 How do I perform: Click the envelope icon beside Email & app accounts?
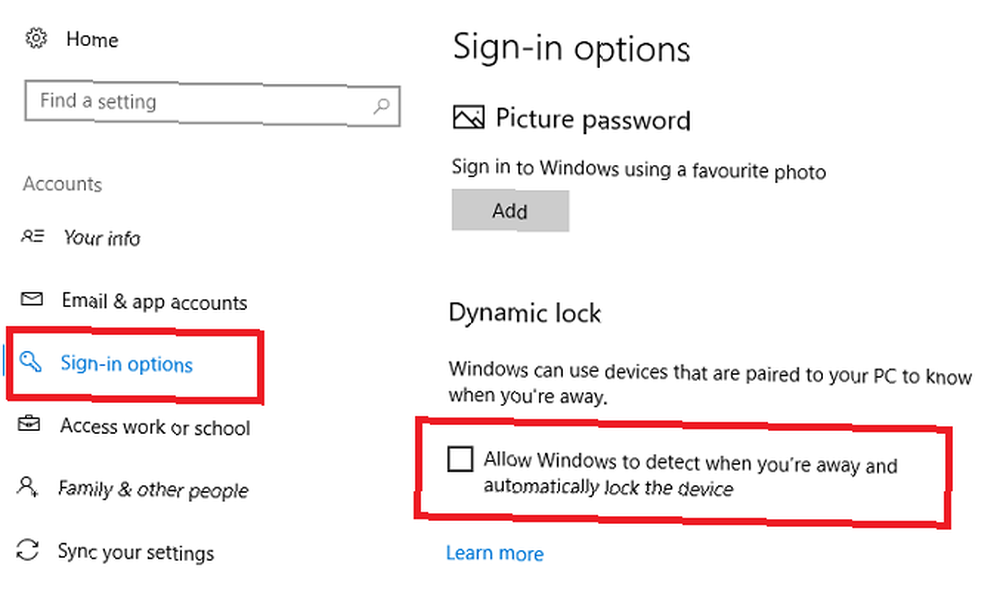point(31,298)
